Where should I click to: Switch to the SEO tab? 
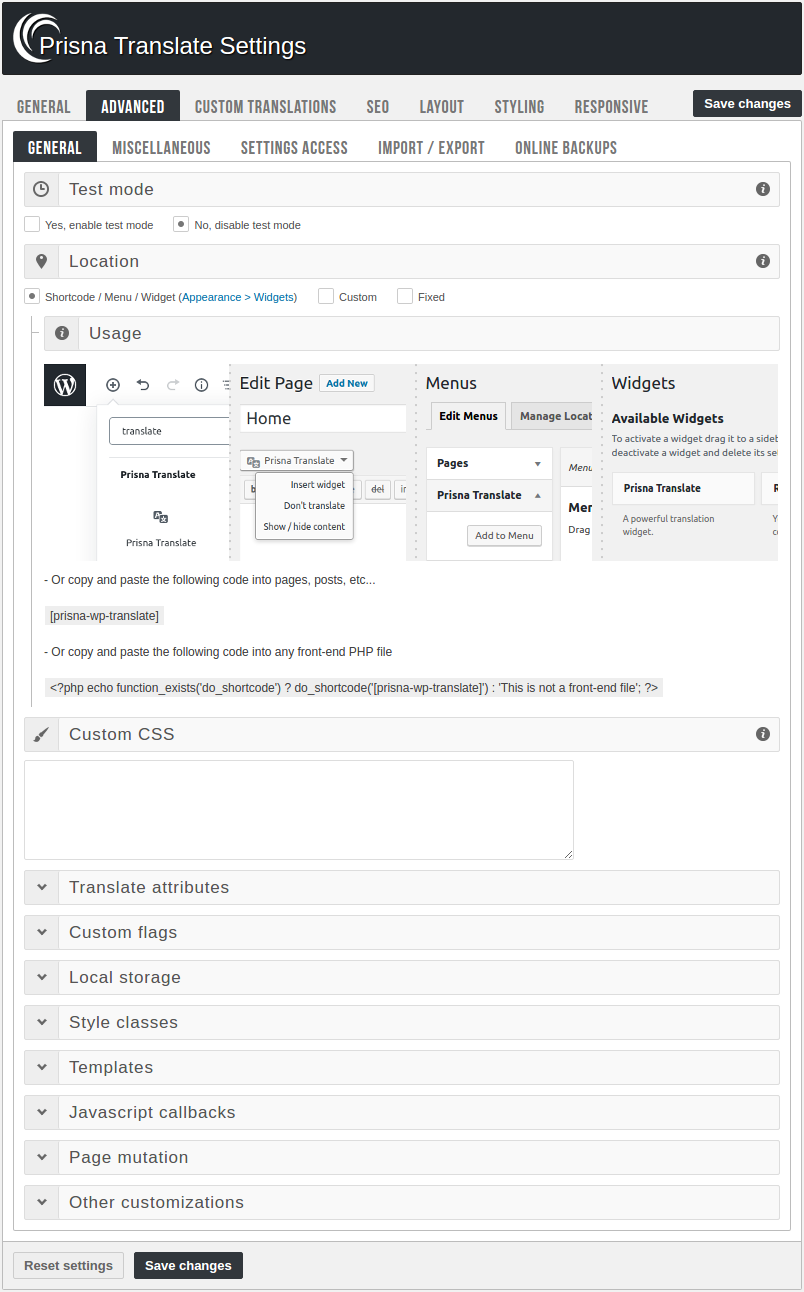377,105
